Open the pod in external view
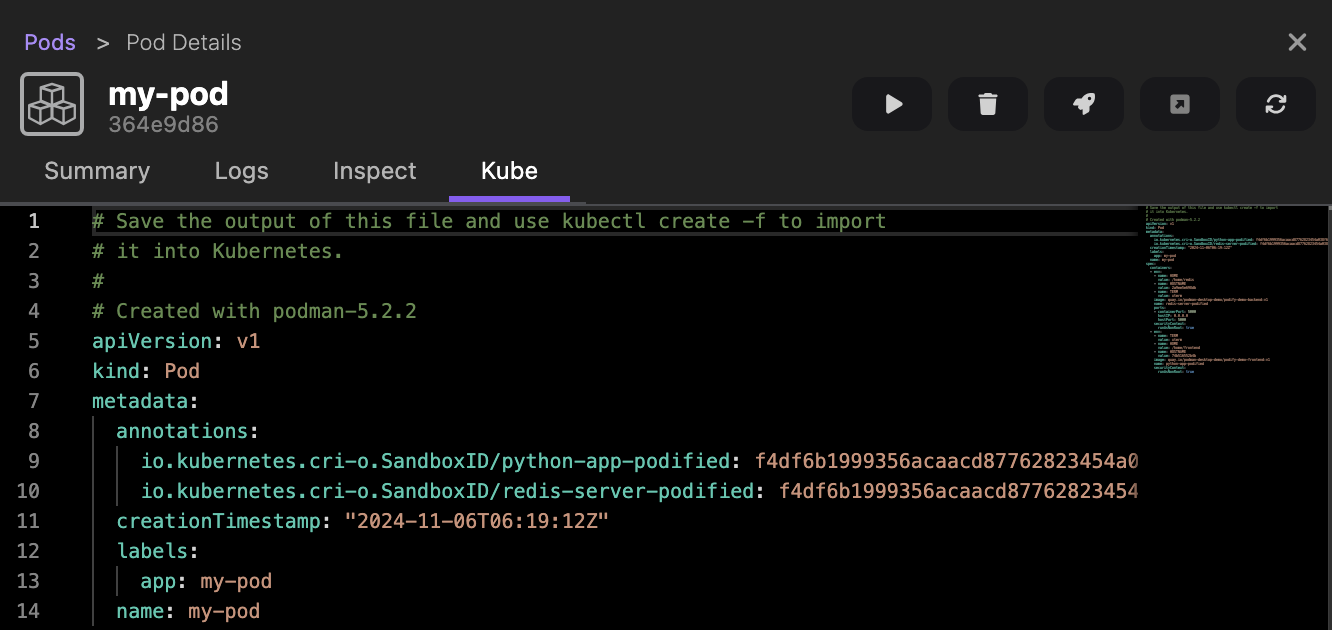The height and width of the screenshot is (630, 1332). tap(1179, 104)
